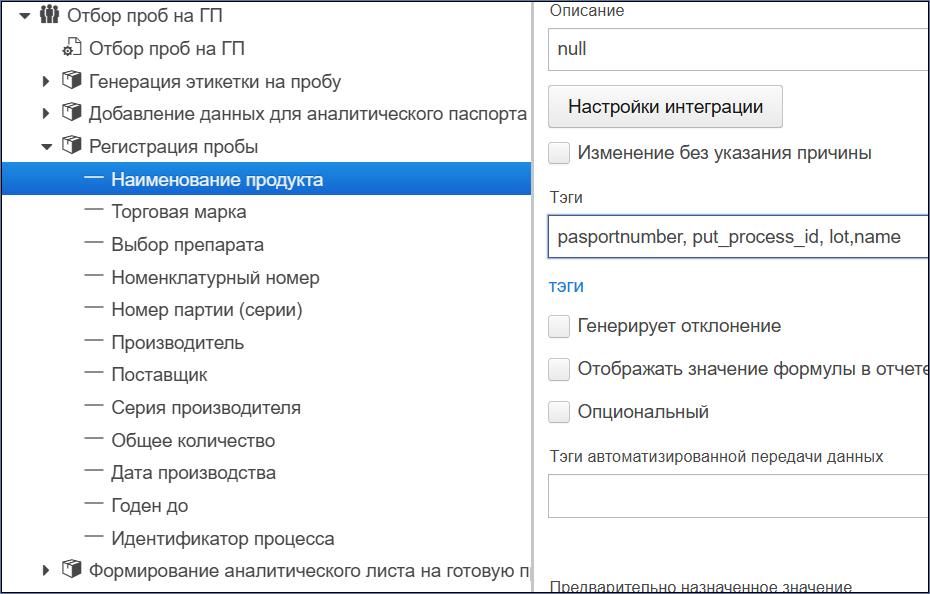
Task: Select the Годен до item
Action: click(149, 506)
